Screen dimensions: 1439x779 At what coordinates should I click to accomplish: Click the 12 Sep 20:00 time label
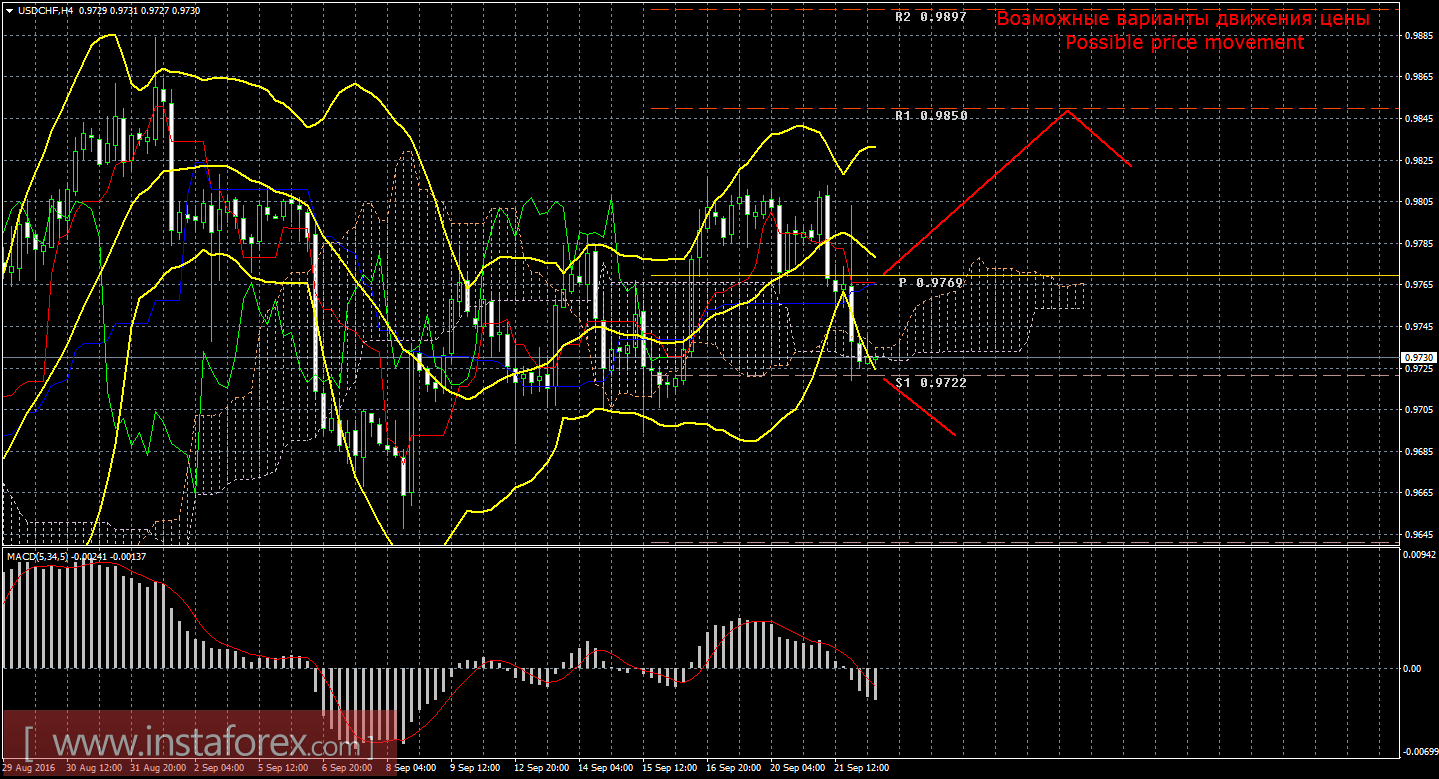pyautogui.click(x=541, y=769)
